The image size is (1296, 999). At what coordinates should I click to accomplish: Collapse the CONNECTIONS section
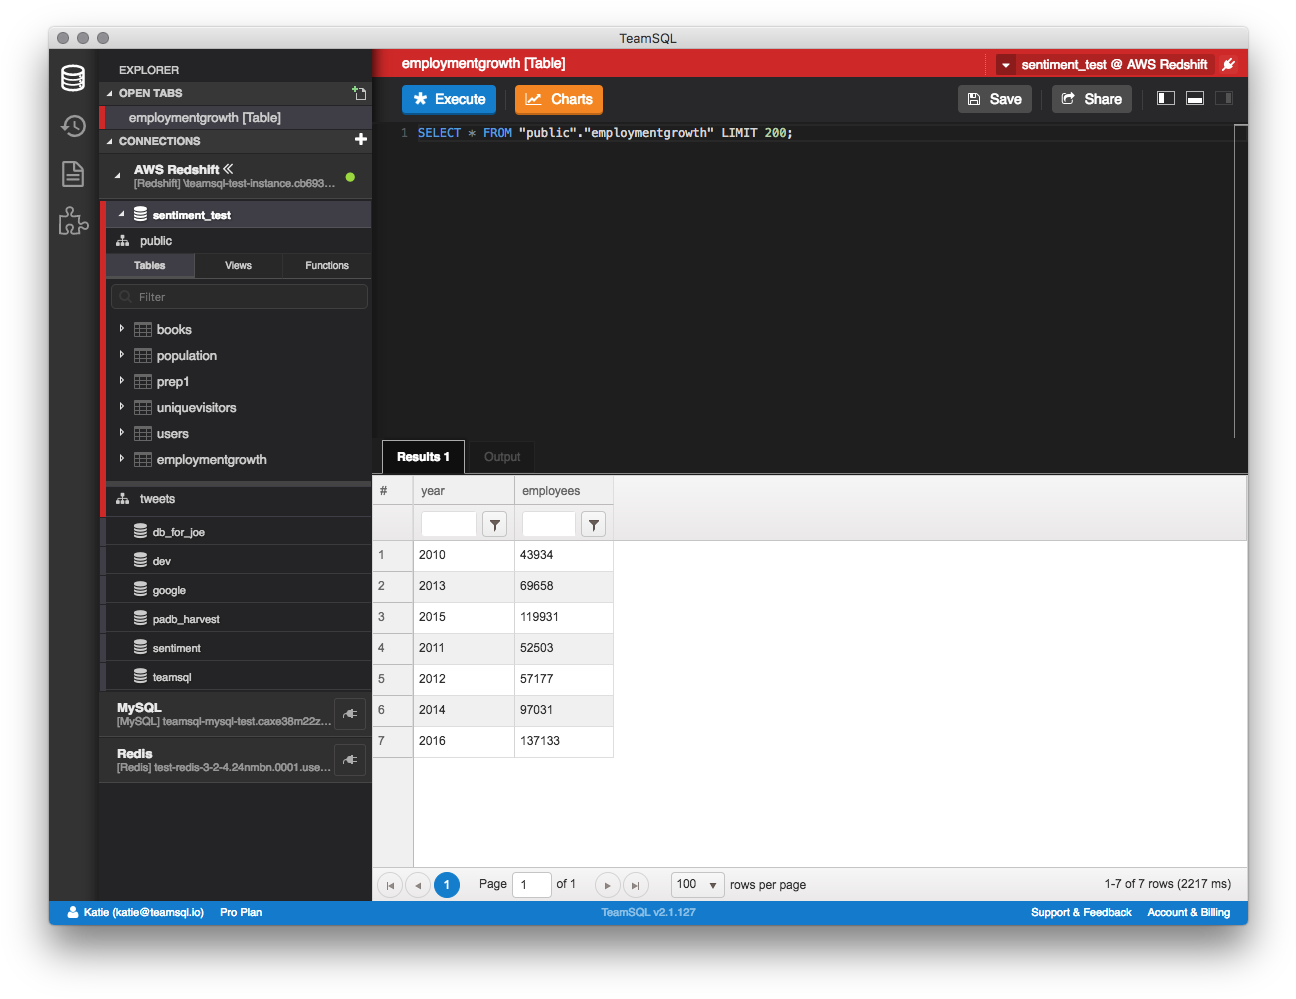110,141
